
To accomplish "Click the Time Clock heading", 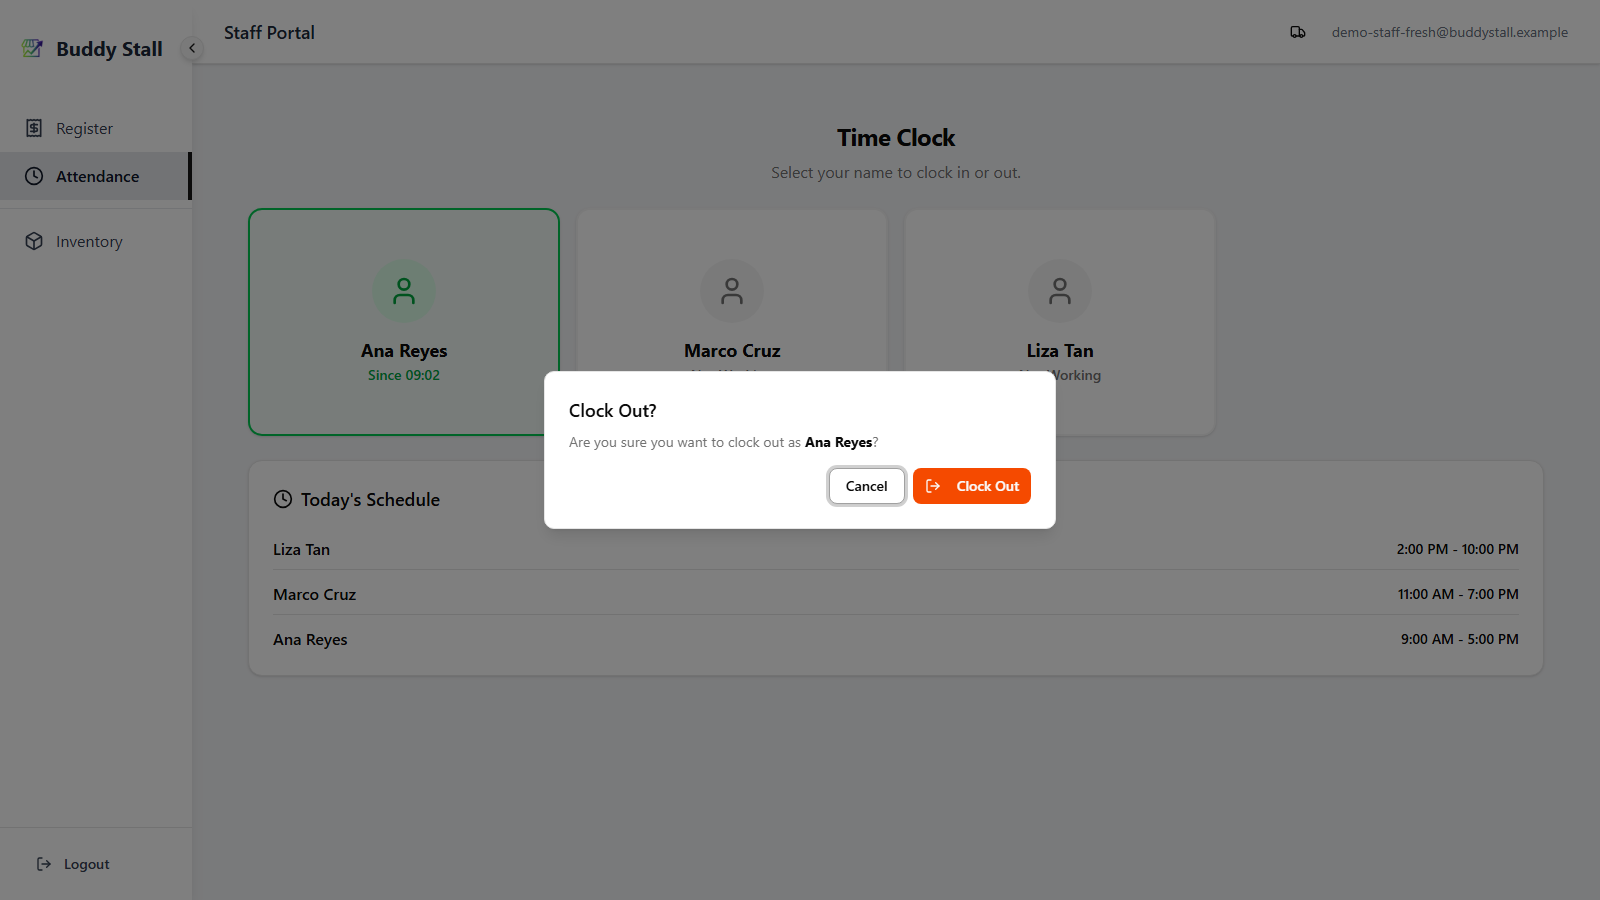I will (896, 138).
